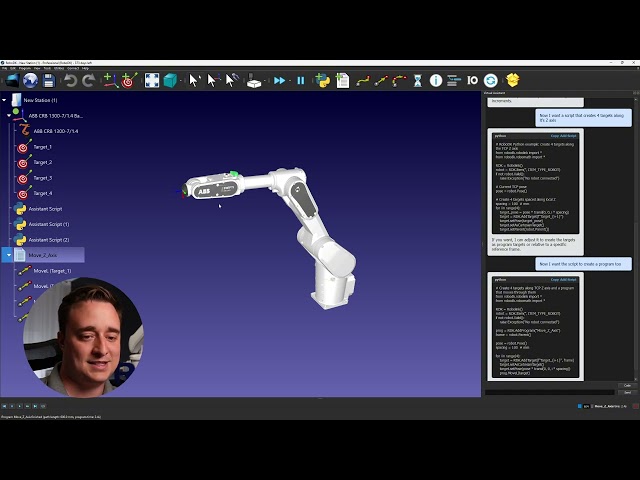Add Script from the second code block
640x480 pixels.
pyautogui.click(x=568, y=280)
